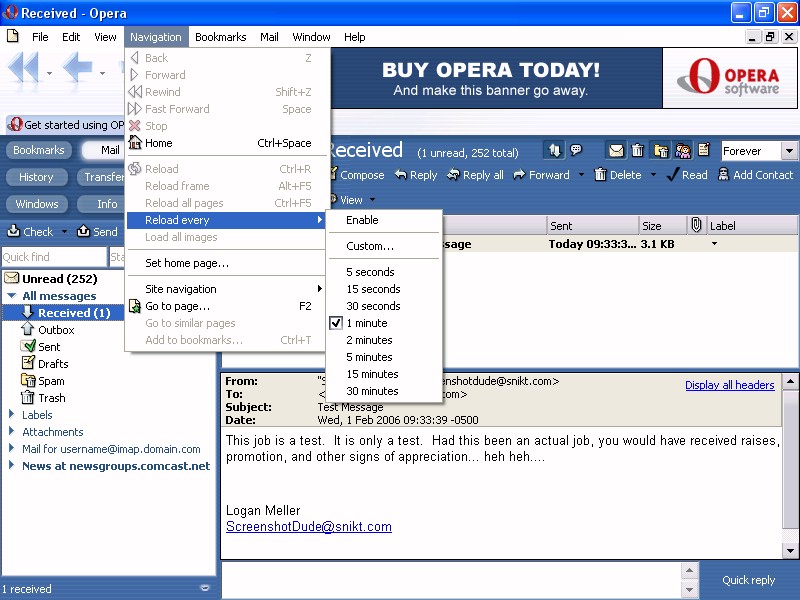Click the speech bubble icon in mail header
Viewport: 800px width, 600px height.
577,150
